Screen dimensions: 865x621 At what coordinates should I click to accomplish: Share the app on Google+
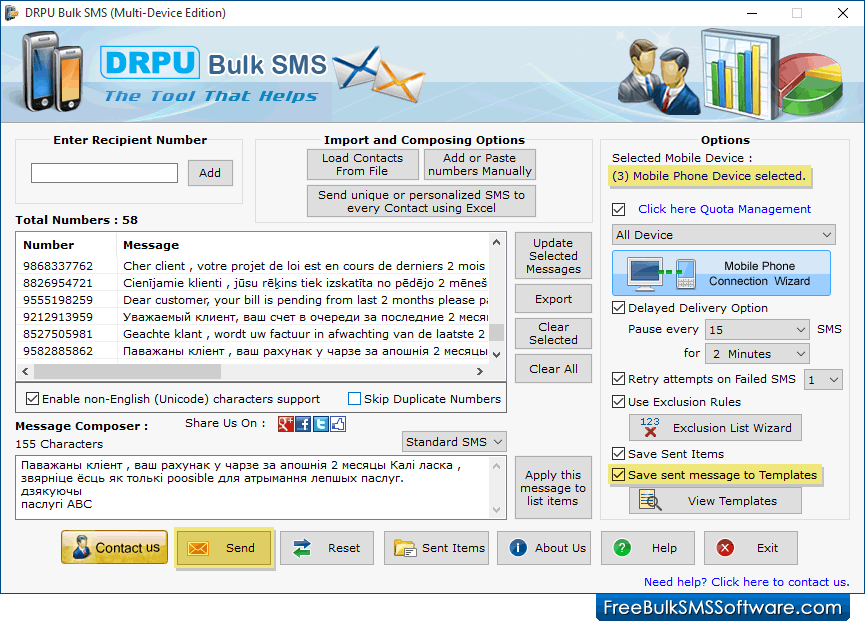(286, 424)
